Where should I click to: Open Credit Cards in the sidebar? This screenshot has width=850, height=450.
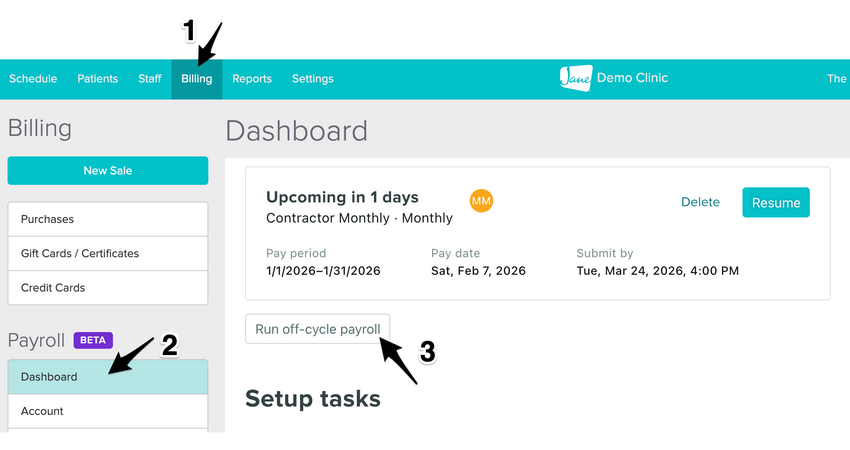108,287
